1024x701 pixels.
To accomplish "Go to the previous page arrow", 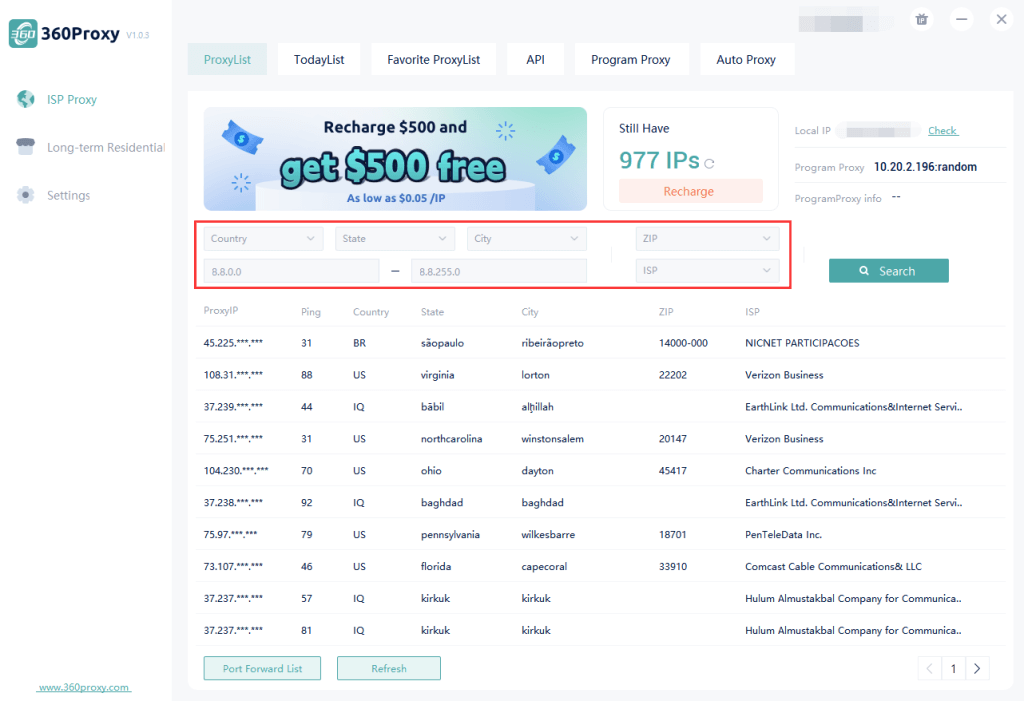I will pyautogui.click(x=929, y=668).
